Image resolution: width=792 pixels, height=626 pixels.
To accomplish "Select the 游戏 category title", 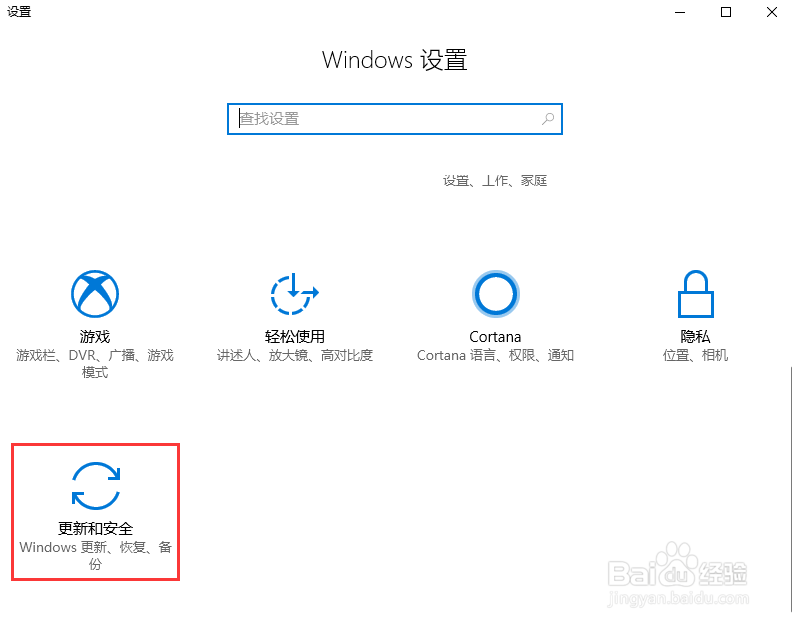I will pos(95,336).
